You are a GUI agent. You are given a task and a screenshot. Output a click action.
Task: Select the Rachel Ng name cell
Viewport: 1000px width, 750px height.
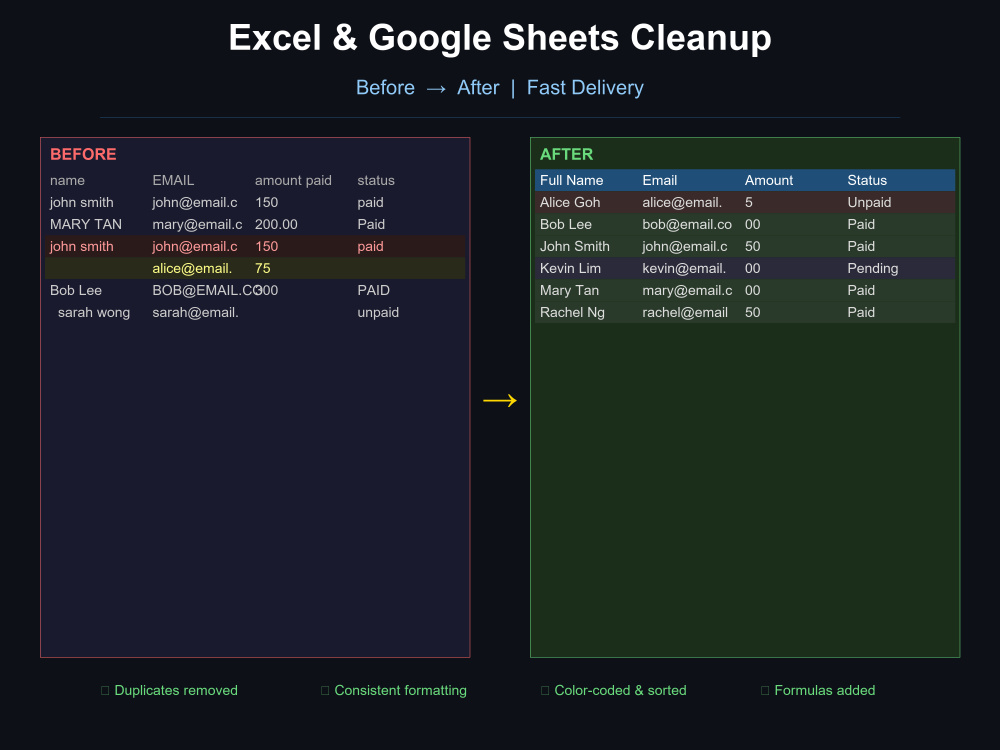click(x=572, y=312)
